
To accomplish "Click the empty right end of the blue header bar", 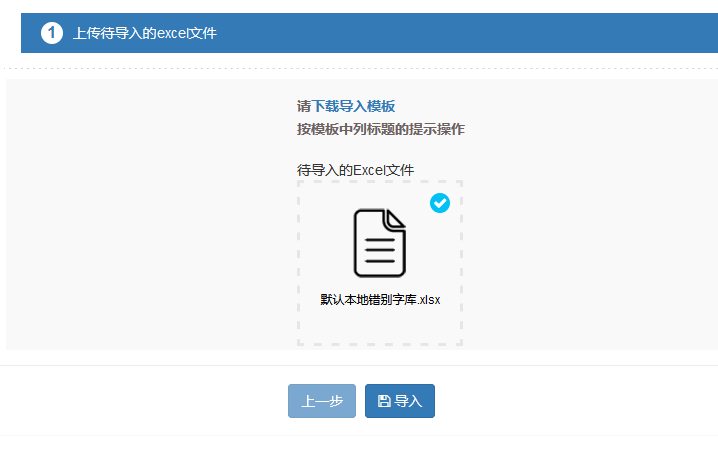I will click(x=600, y=33).
